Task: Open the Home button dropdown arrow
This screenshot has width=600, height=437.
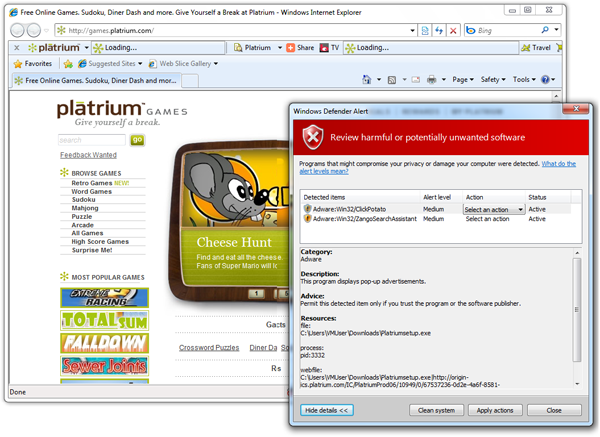Action: coord(379,80)
